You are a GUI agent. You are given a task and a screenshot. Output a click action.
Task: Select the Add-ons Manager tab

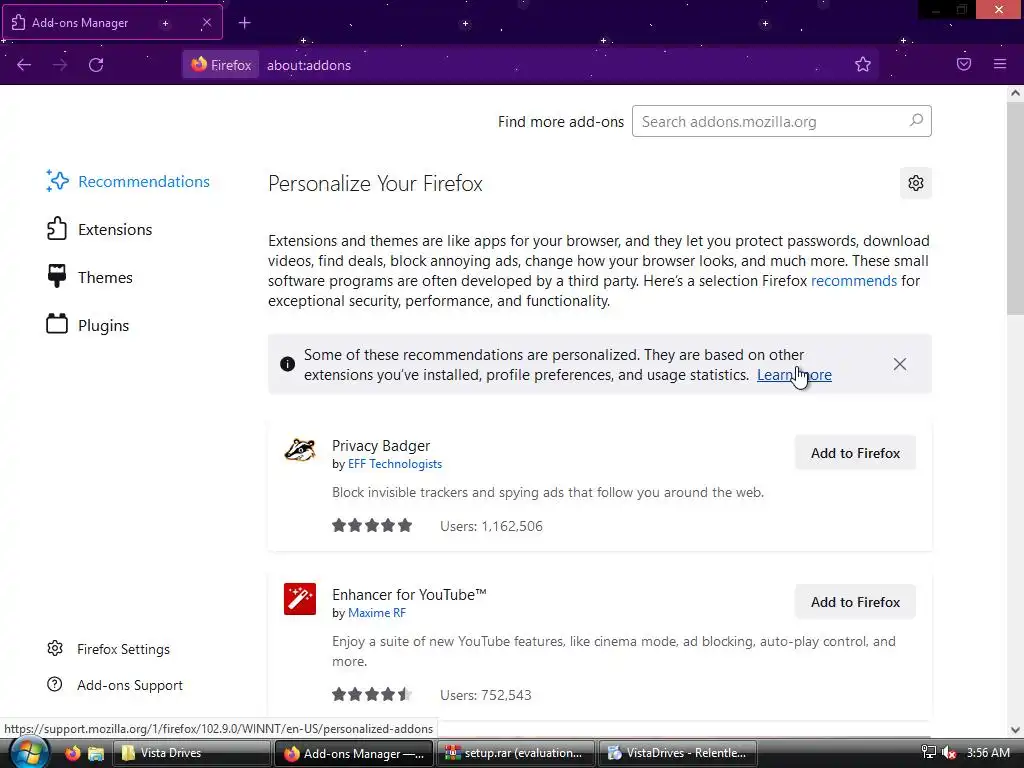tap(112, 22)
